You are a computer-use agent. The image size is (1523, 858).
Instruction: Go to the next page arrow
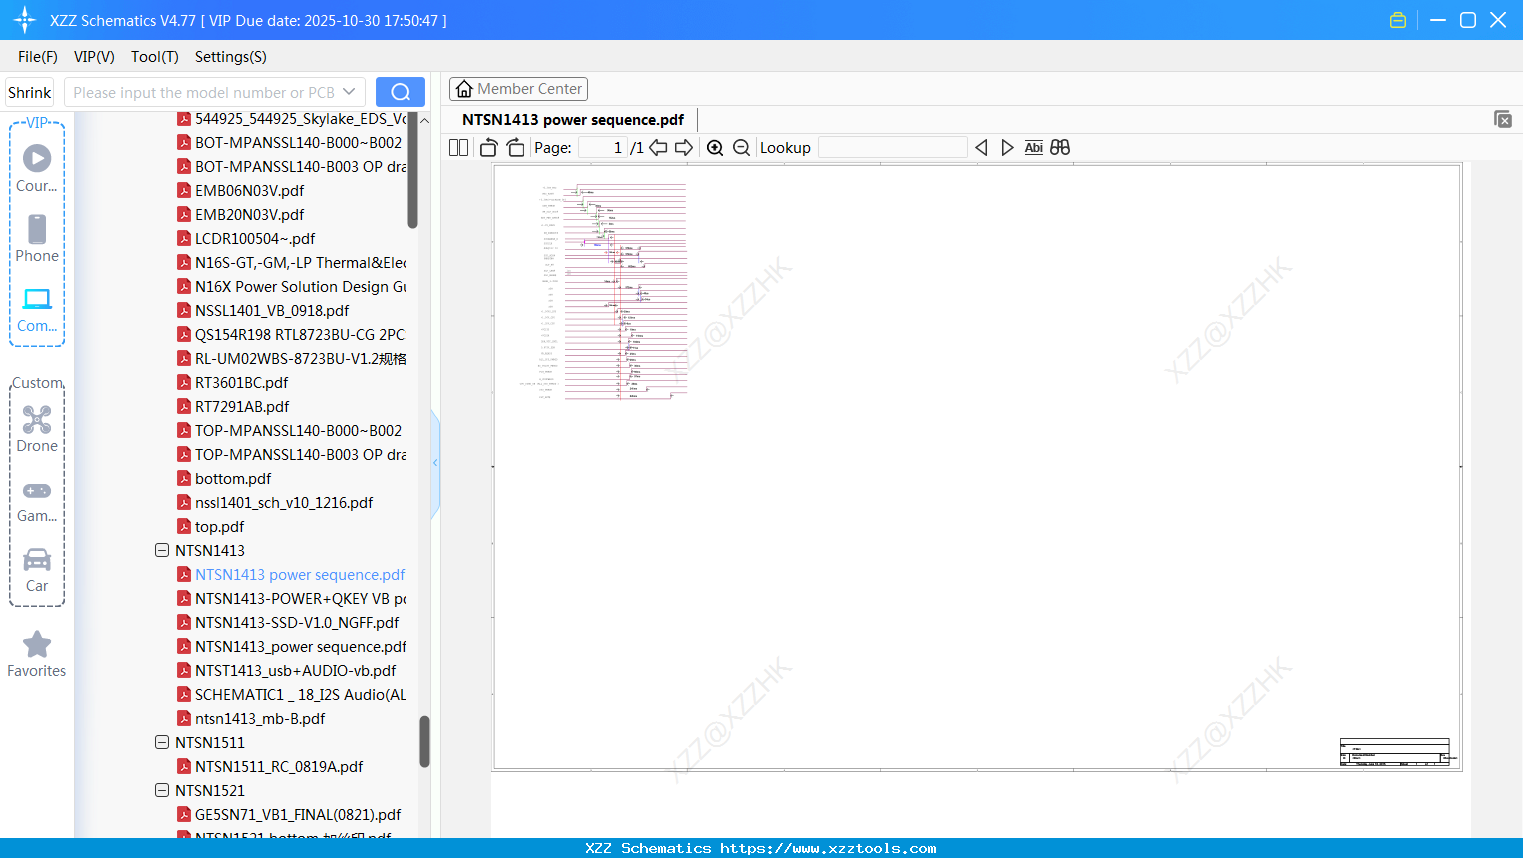click(684, 148)
